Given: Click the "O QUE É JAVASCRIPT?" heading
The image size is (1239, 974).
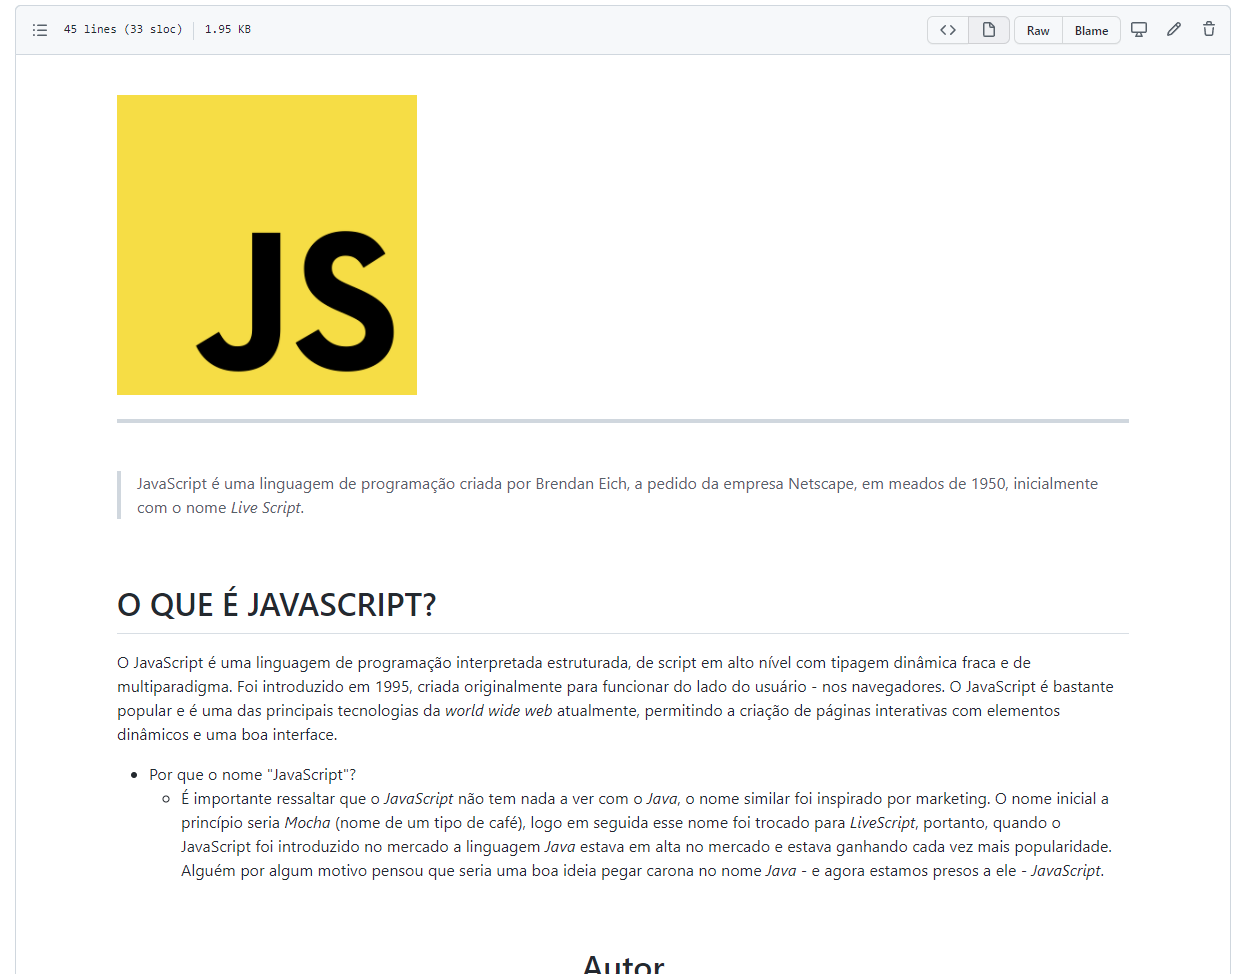Looking at the screenshot, I should click(277, 605).
